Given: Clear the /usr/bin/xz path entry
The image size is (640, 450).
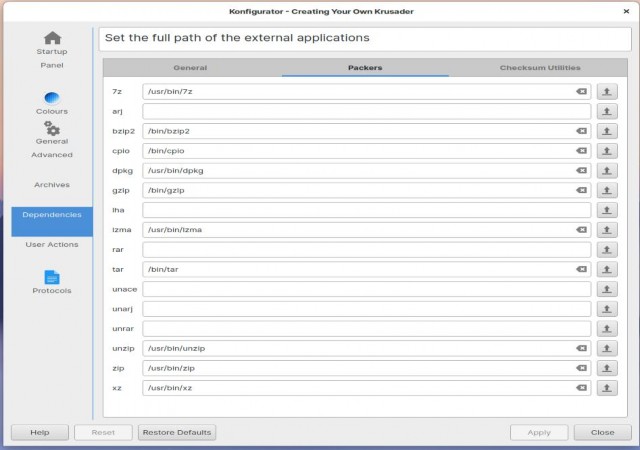Looking at the screenshot, I should tap(581, 388).
